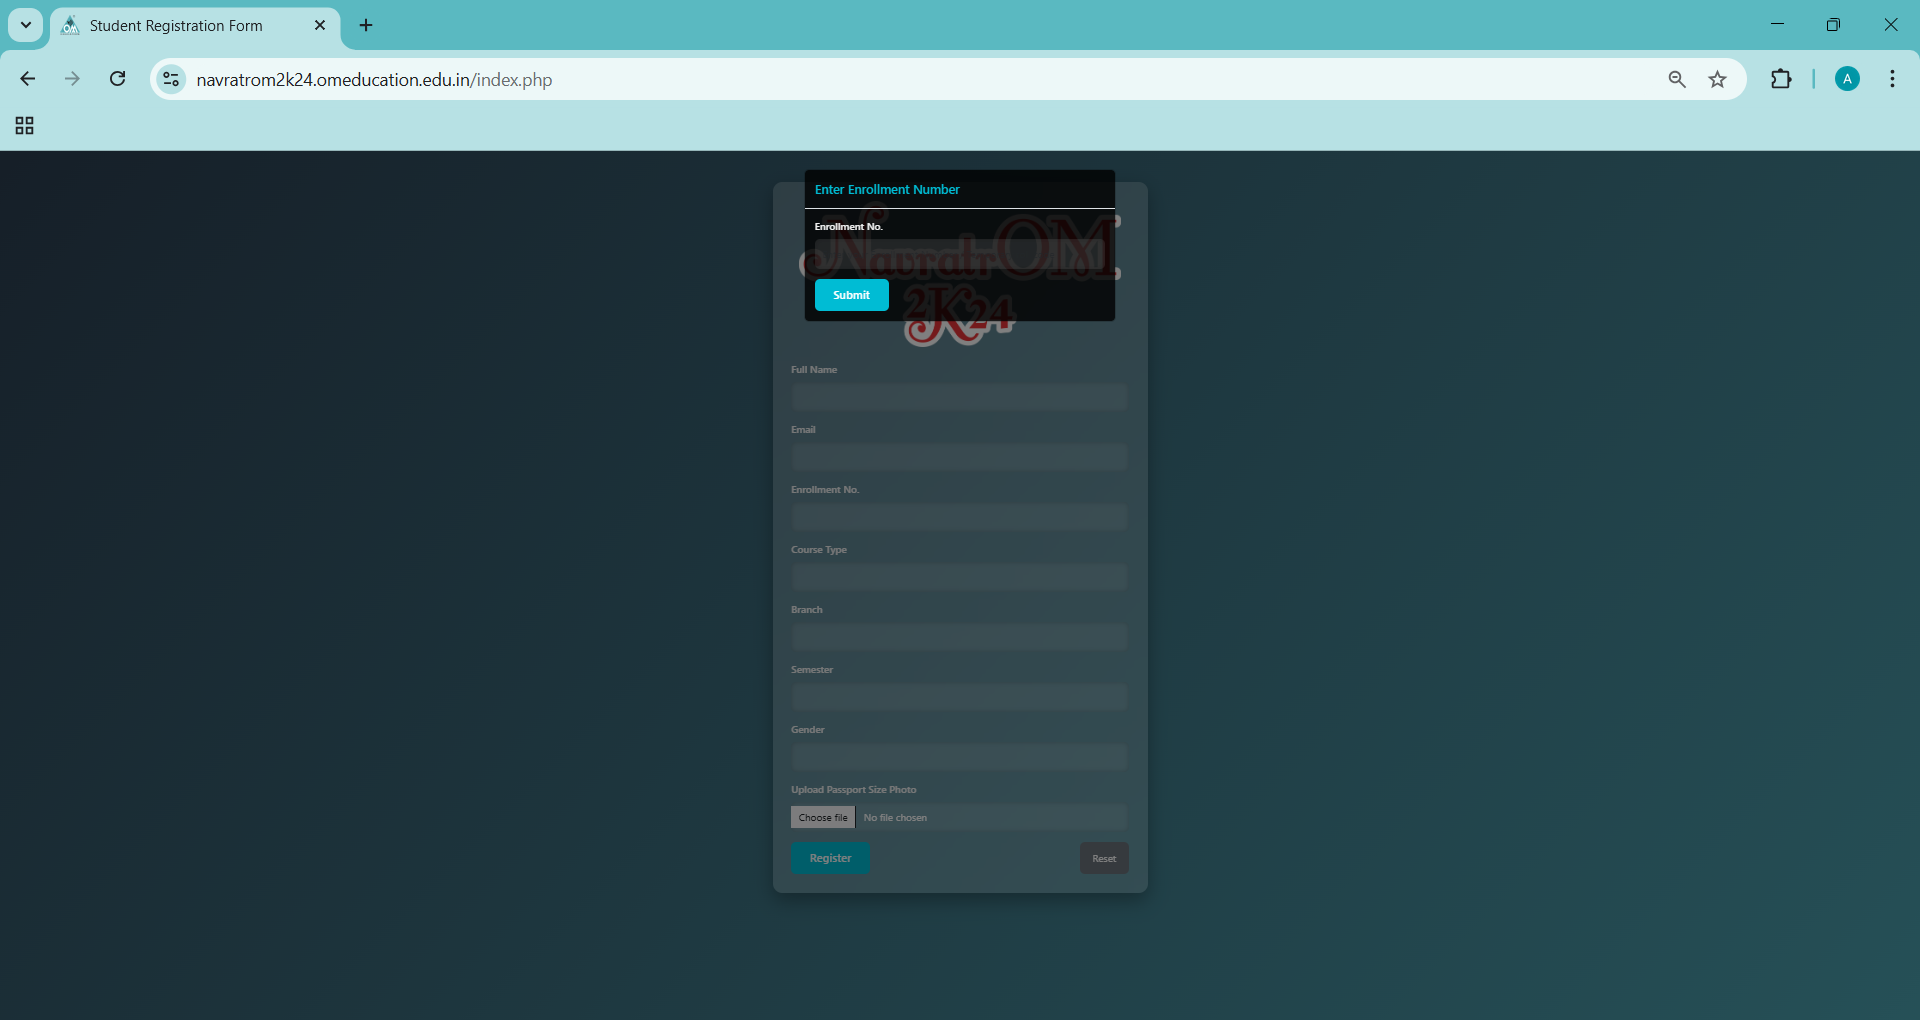Screen dimensions: 1920x1020
Task: Click the Register button
Action: (x=830, y=858)
